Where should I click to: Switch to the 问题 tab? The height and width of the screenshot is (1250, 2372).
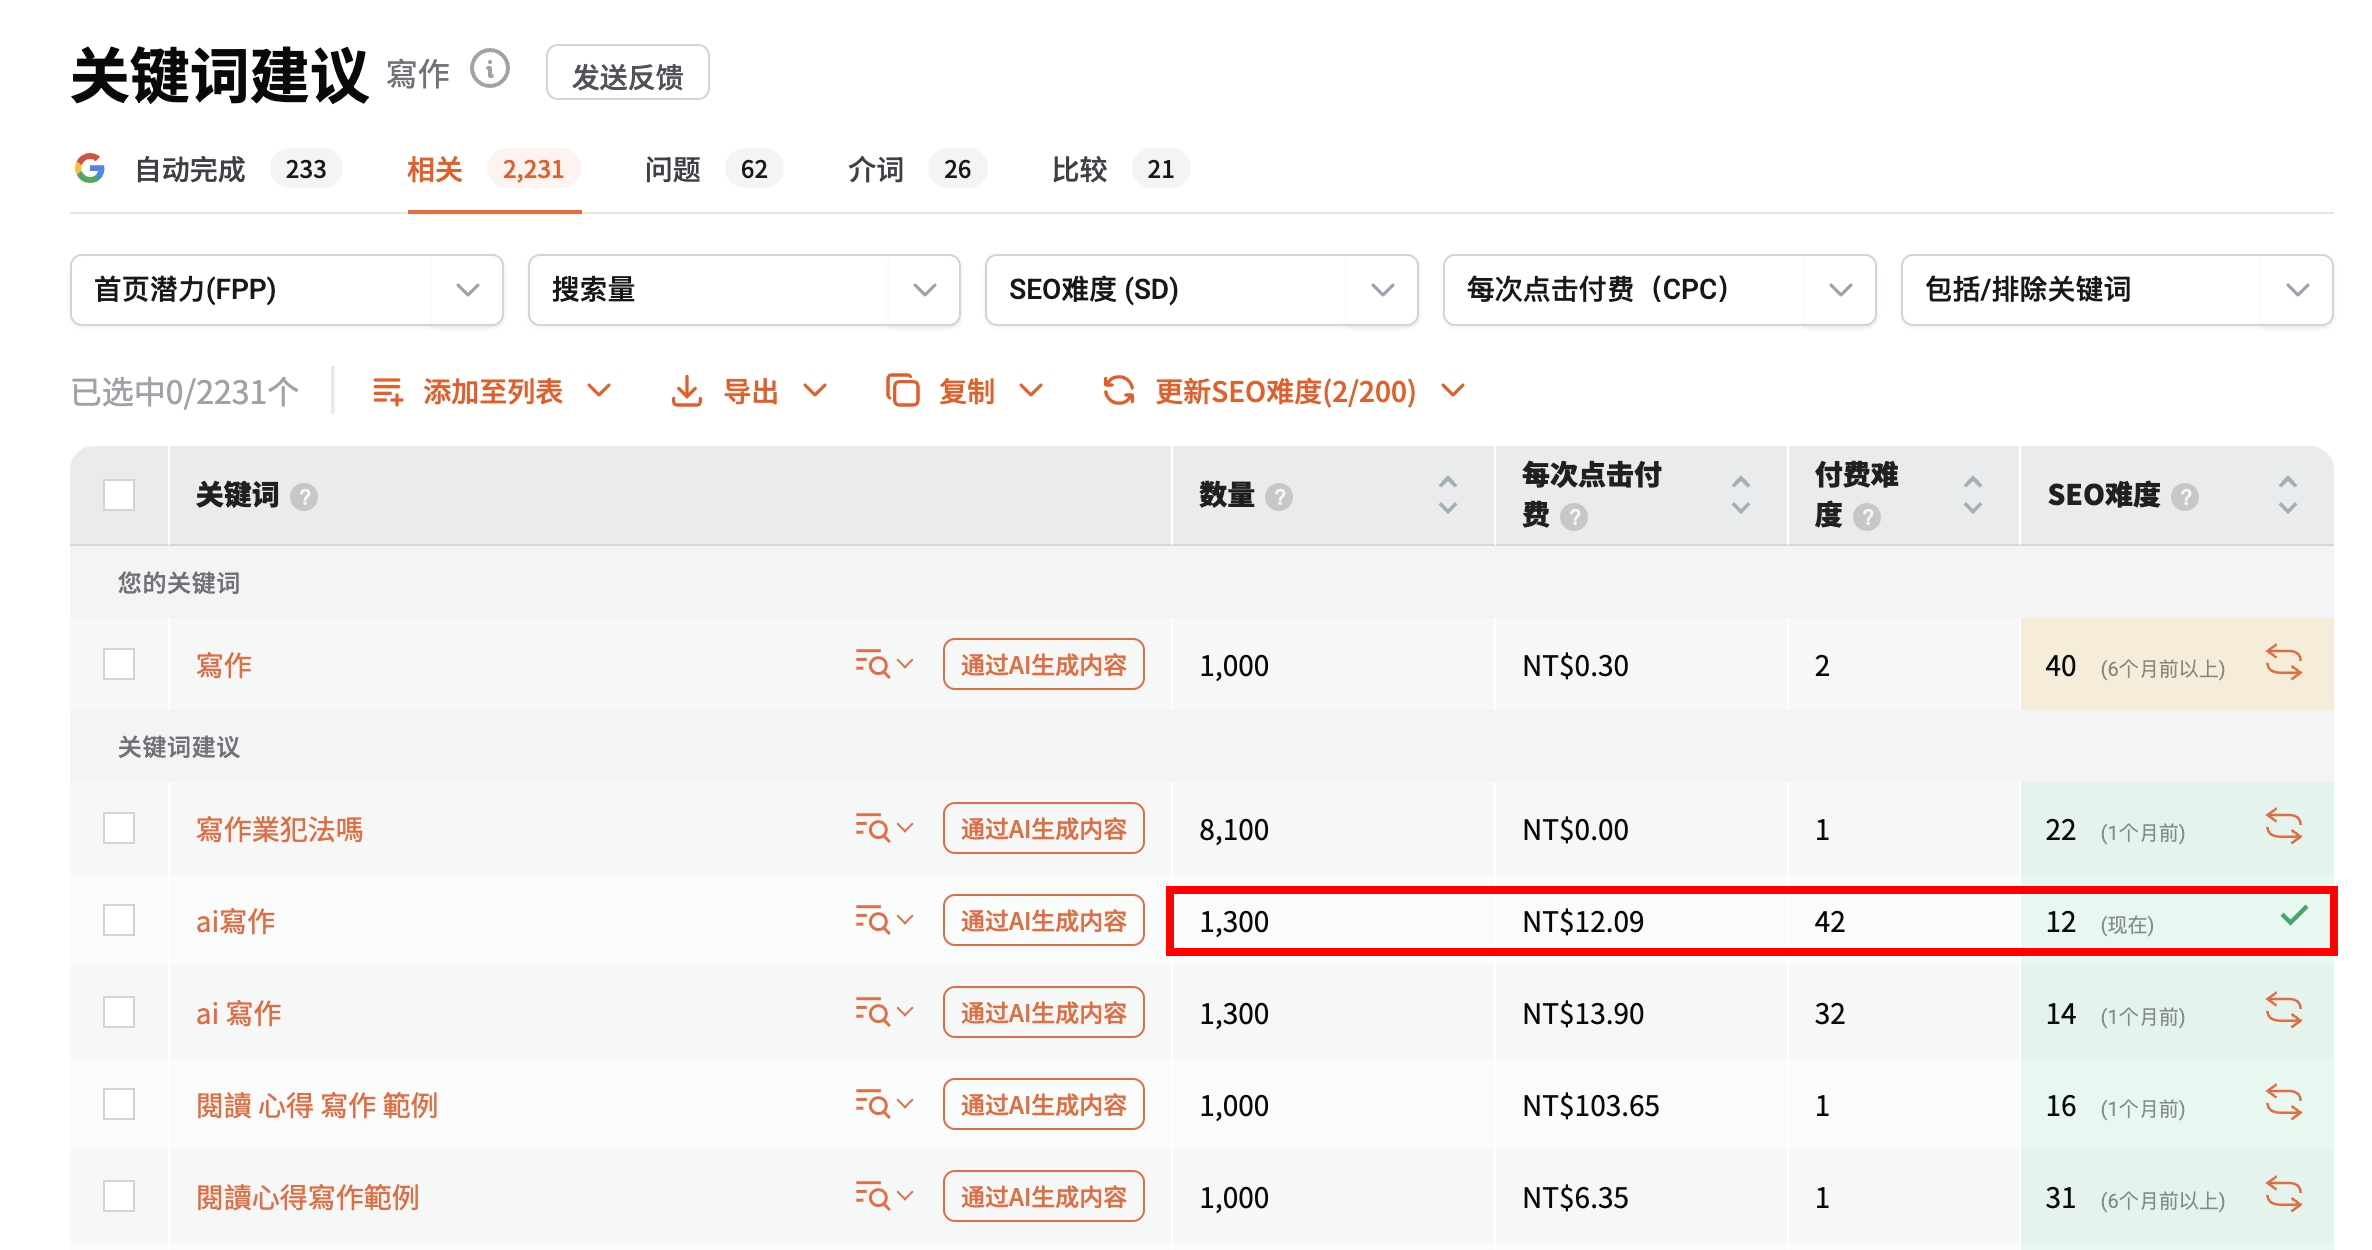(713, 169)
